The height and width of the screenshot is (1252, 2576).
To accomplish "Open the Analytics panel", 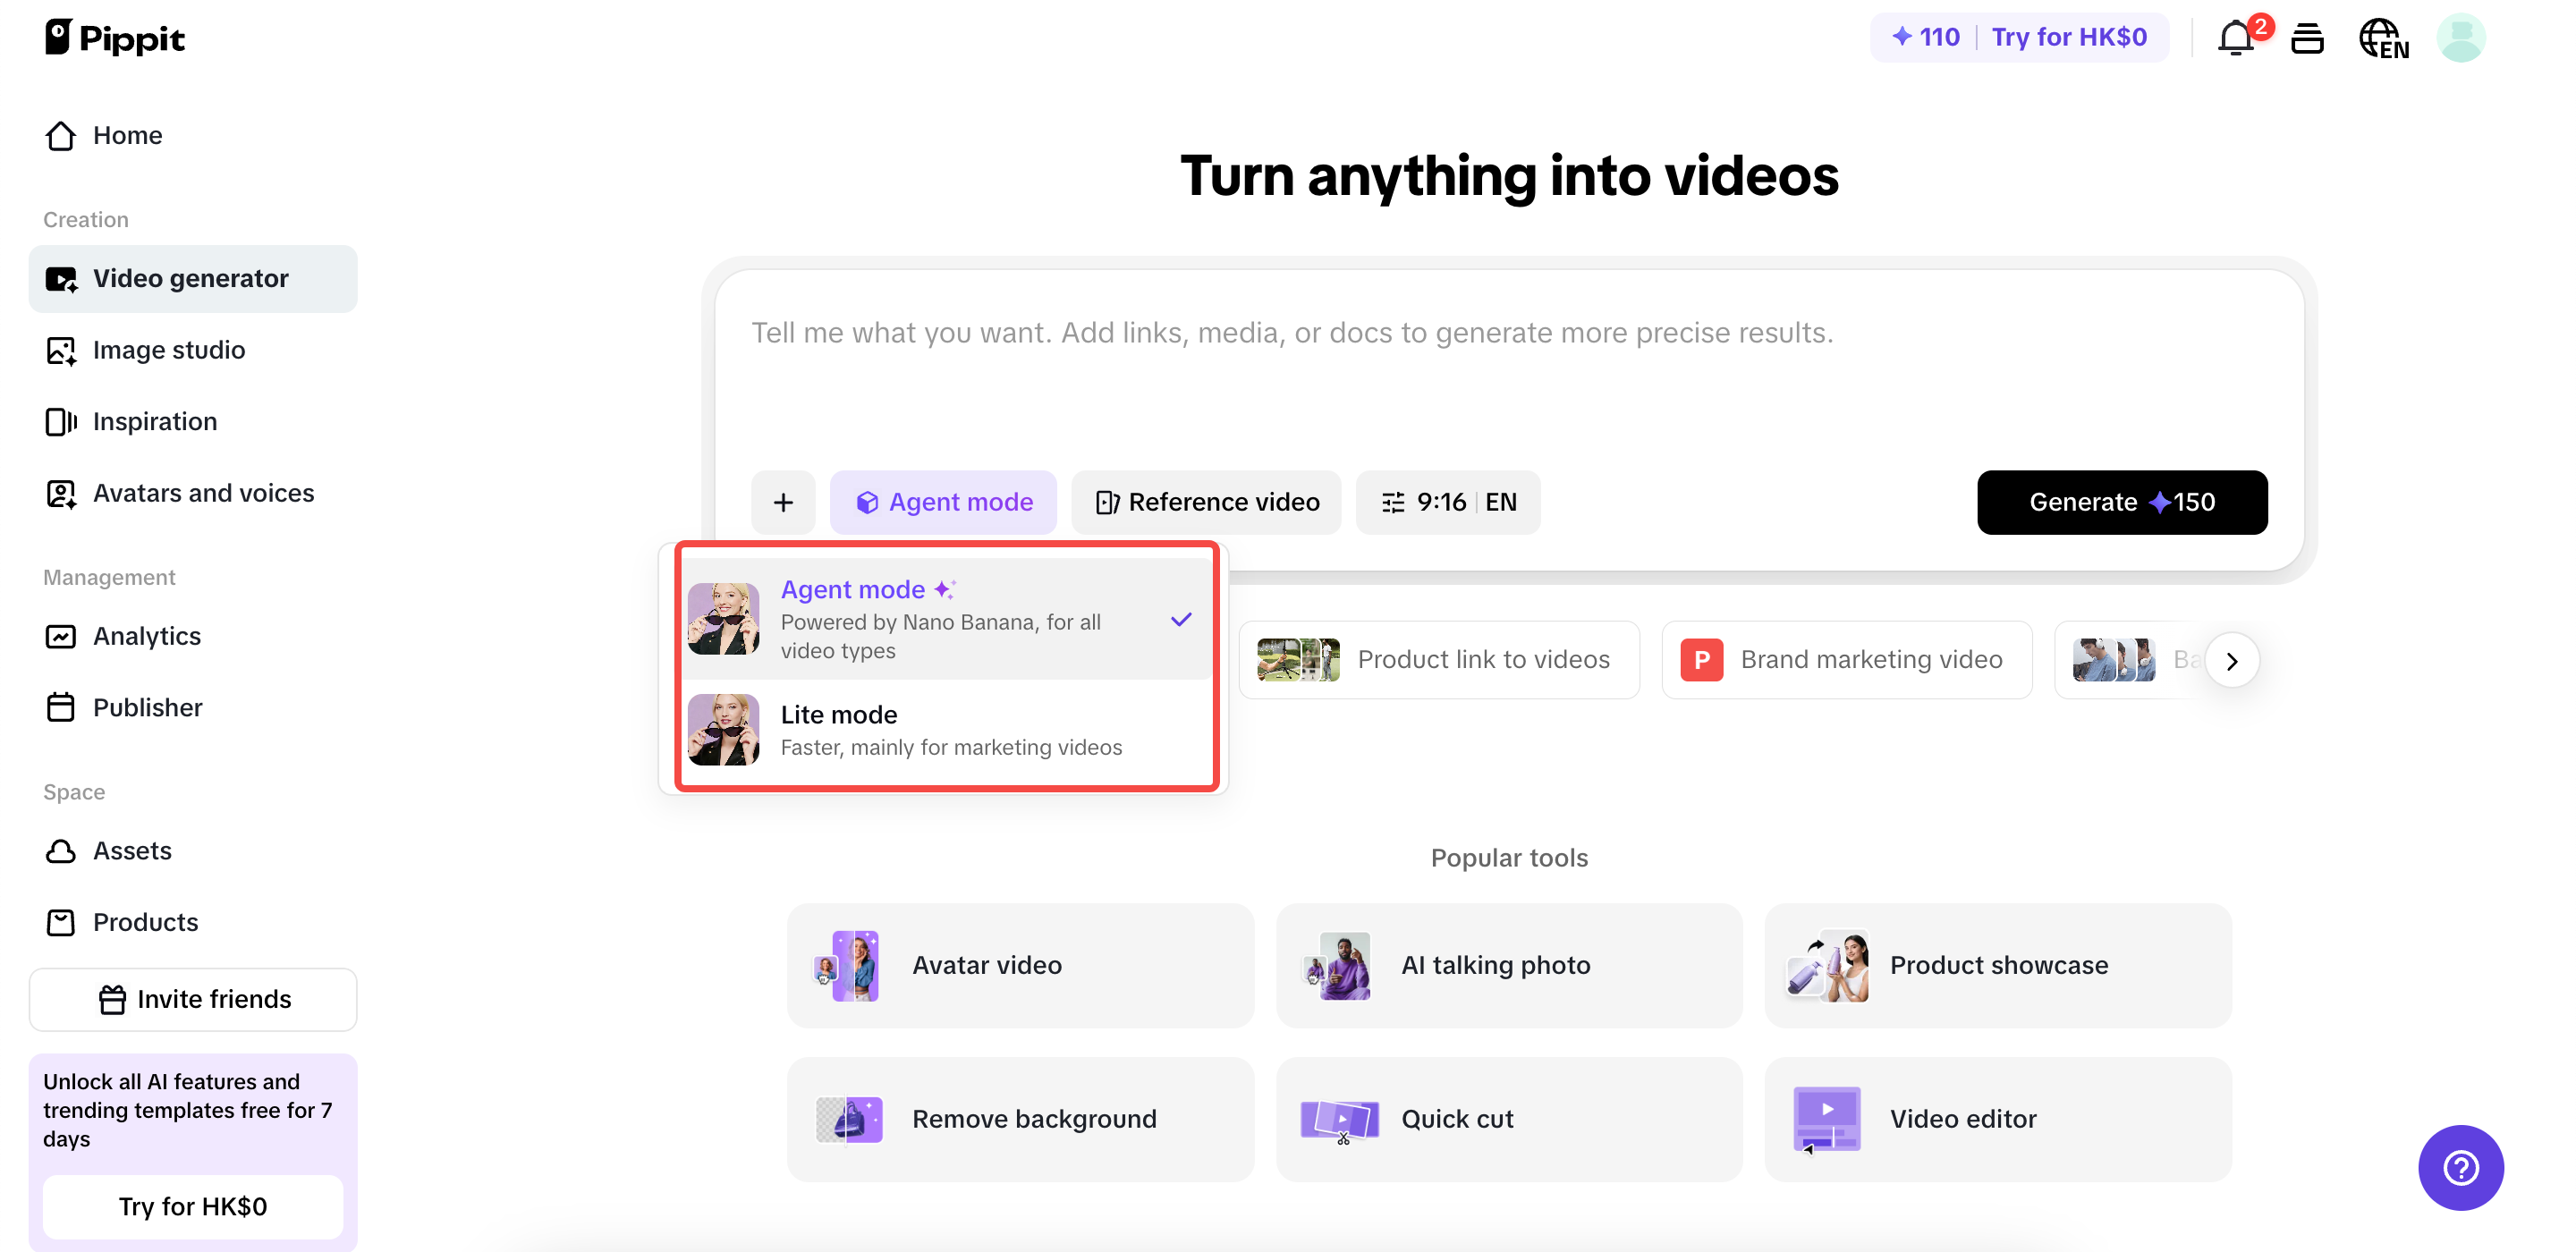I will click(147, 636).
